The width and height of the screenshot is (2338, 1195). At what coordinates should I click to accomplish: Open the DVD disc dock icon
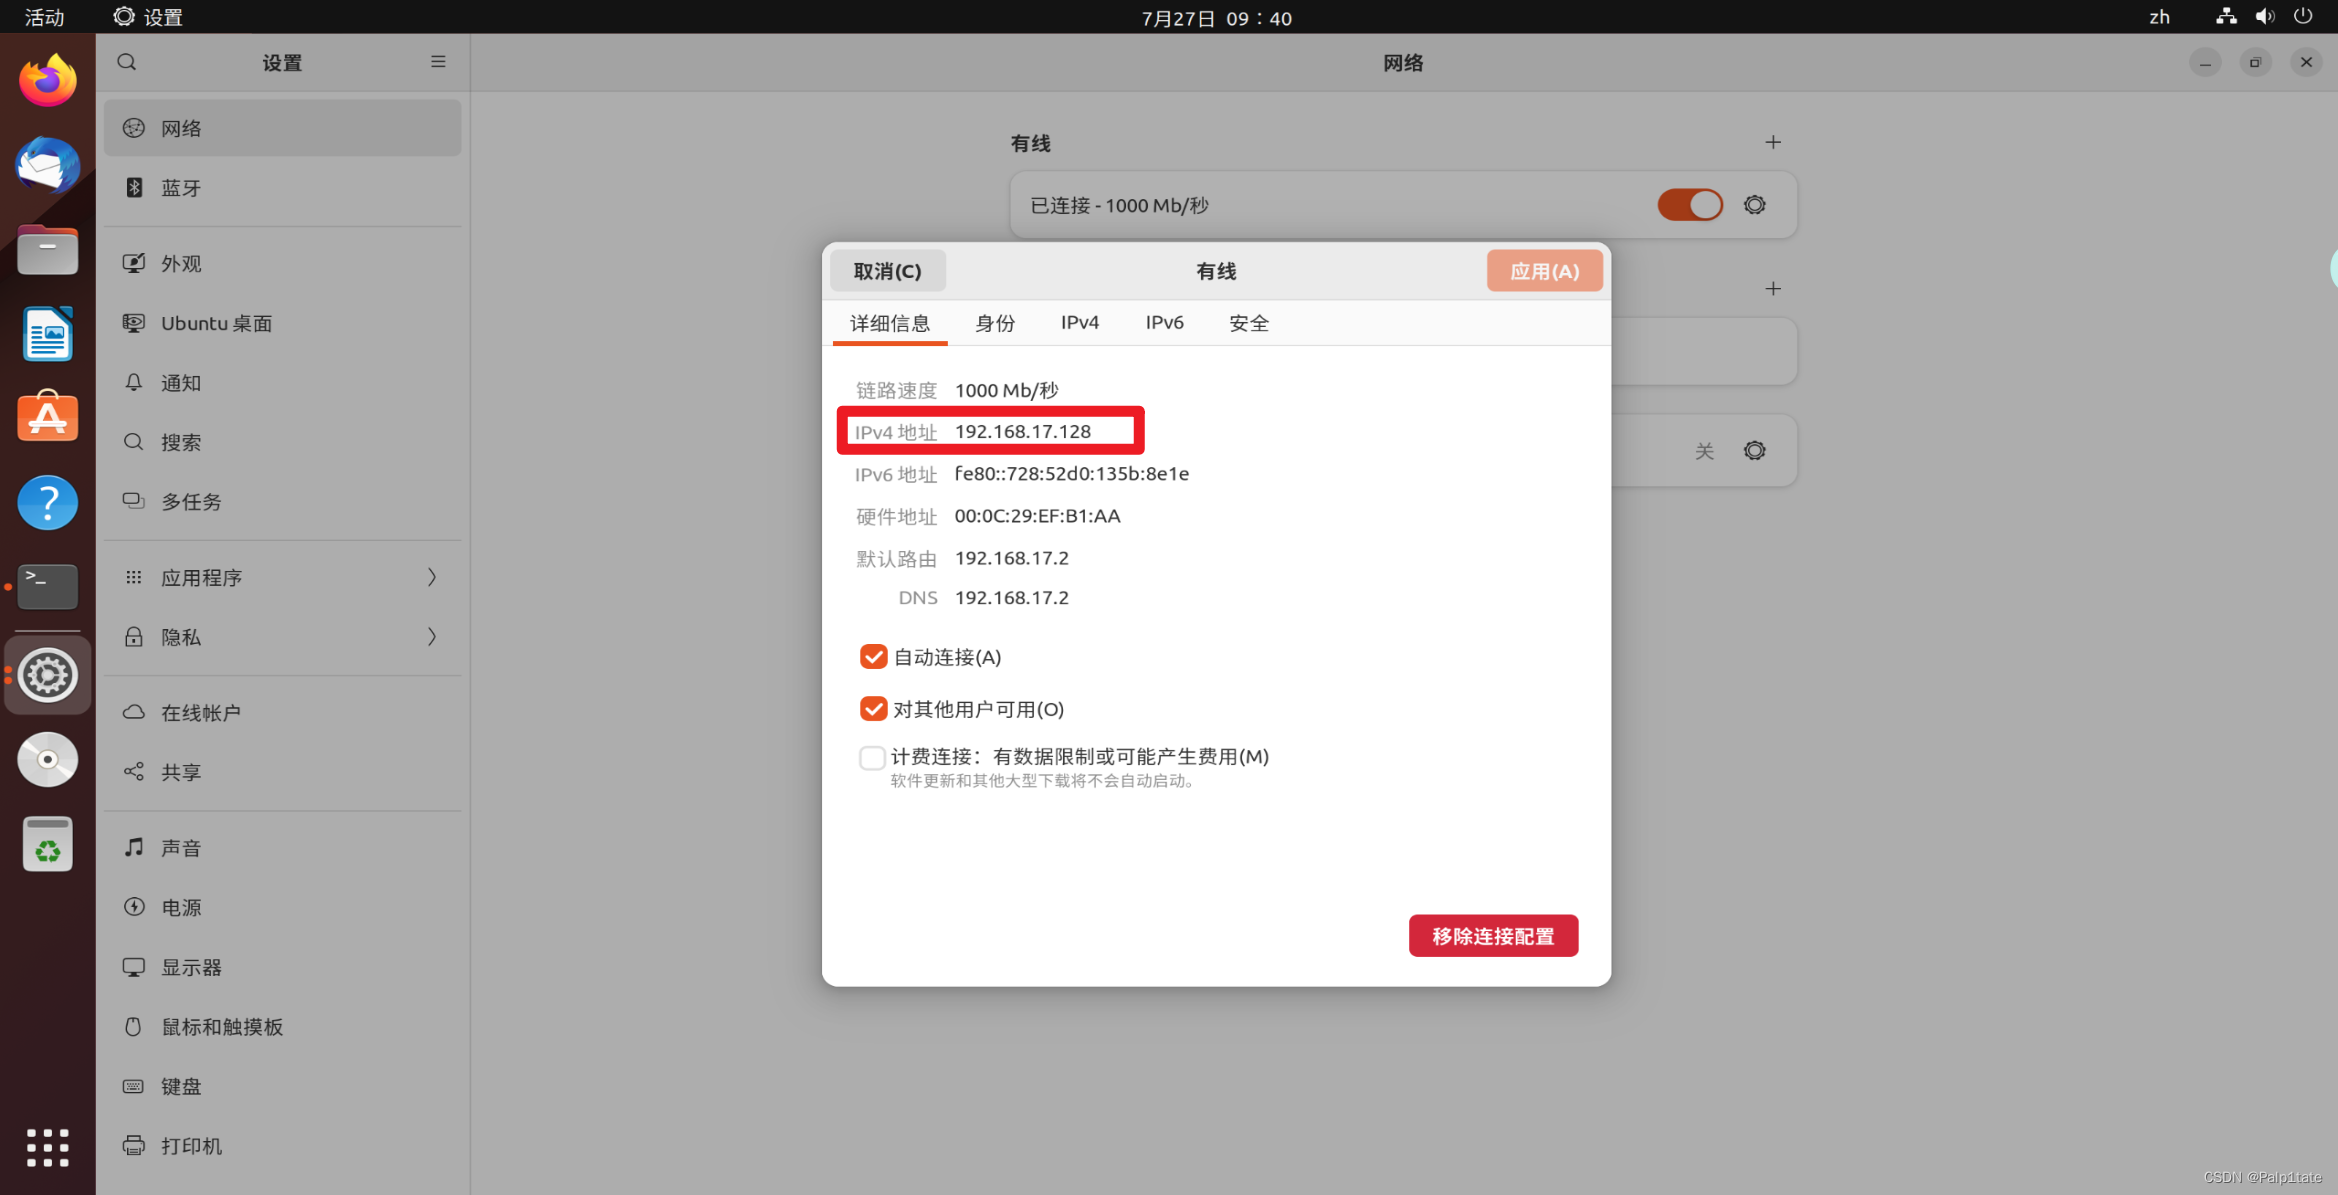click(x=47, y=760)
